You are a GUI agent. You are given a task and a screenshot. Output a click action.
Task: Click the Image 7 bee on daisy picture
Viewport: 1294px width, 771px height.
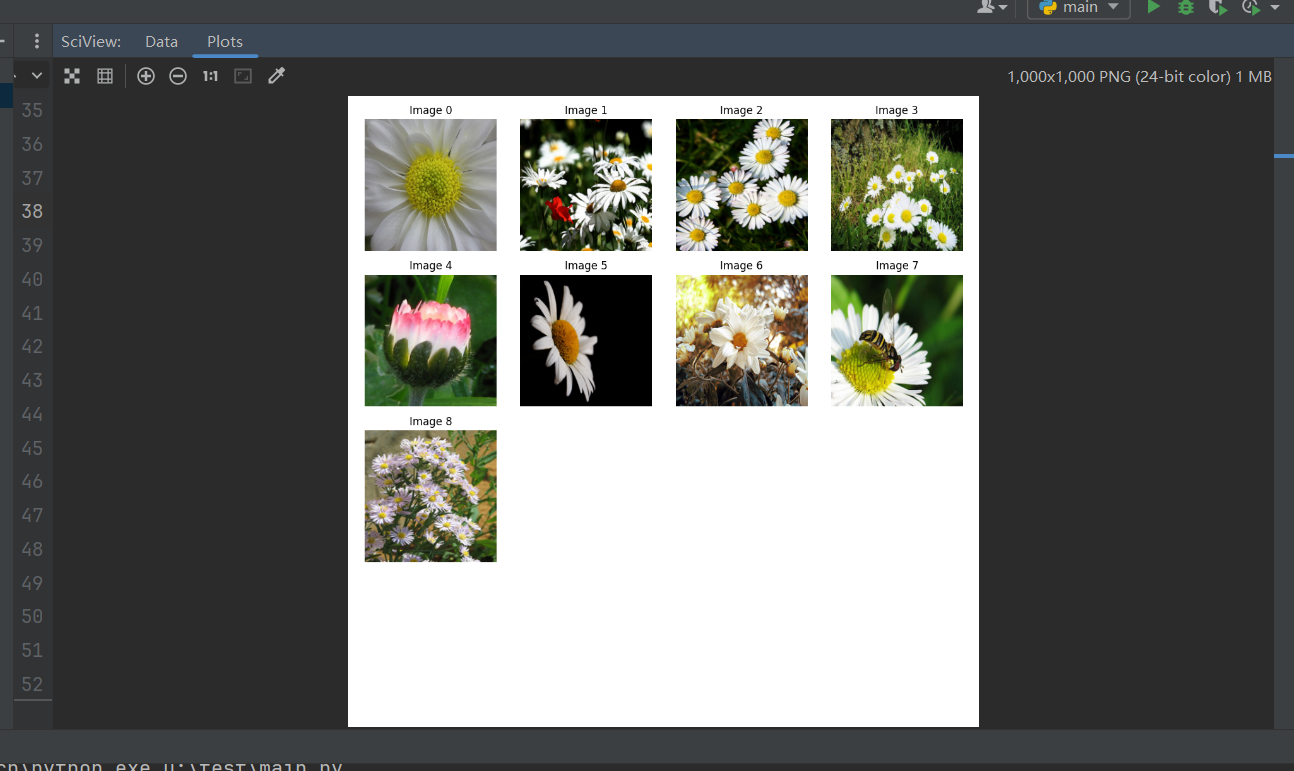pos(897,341)
